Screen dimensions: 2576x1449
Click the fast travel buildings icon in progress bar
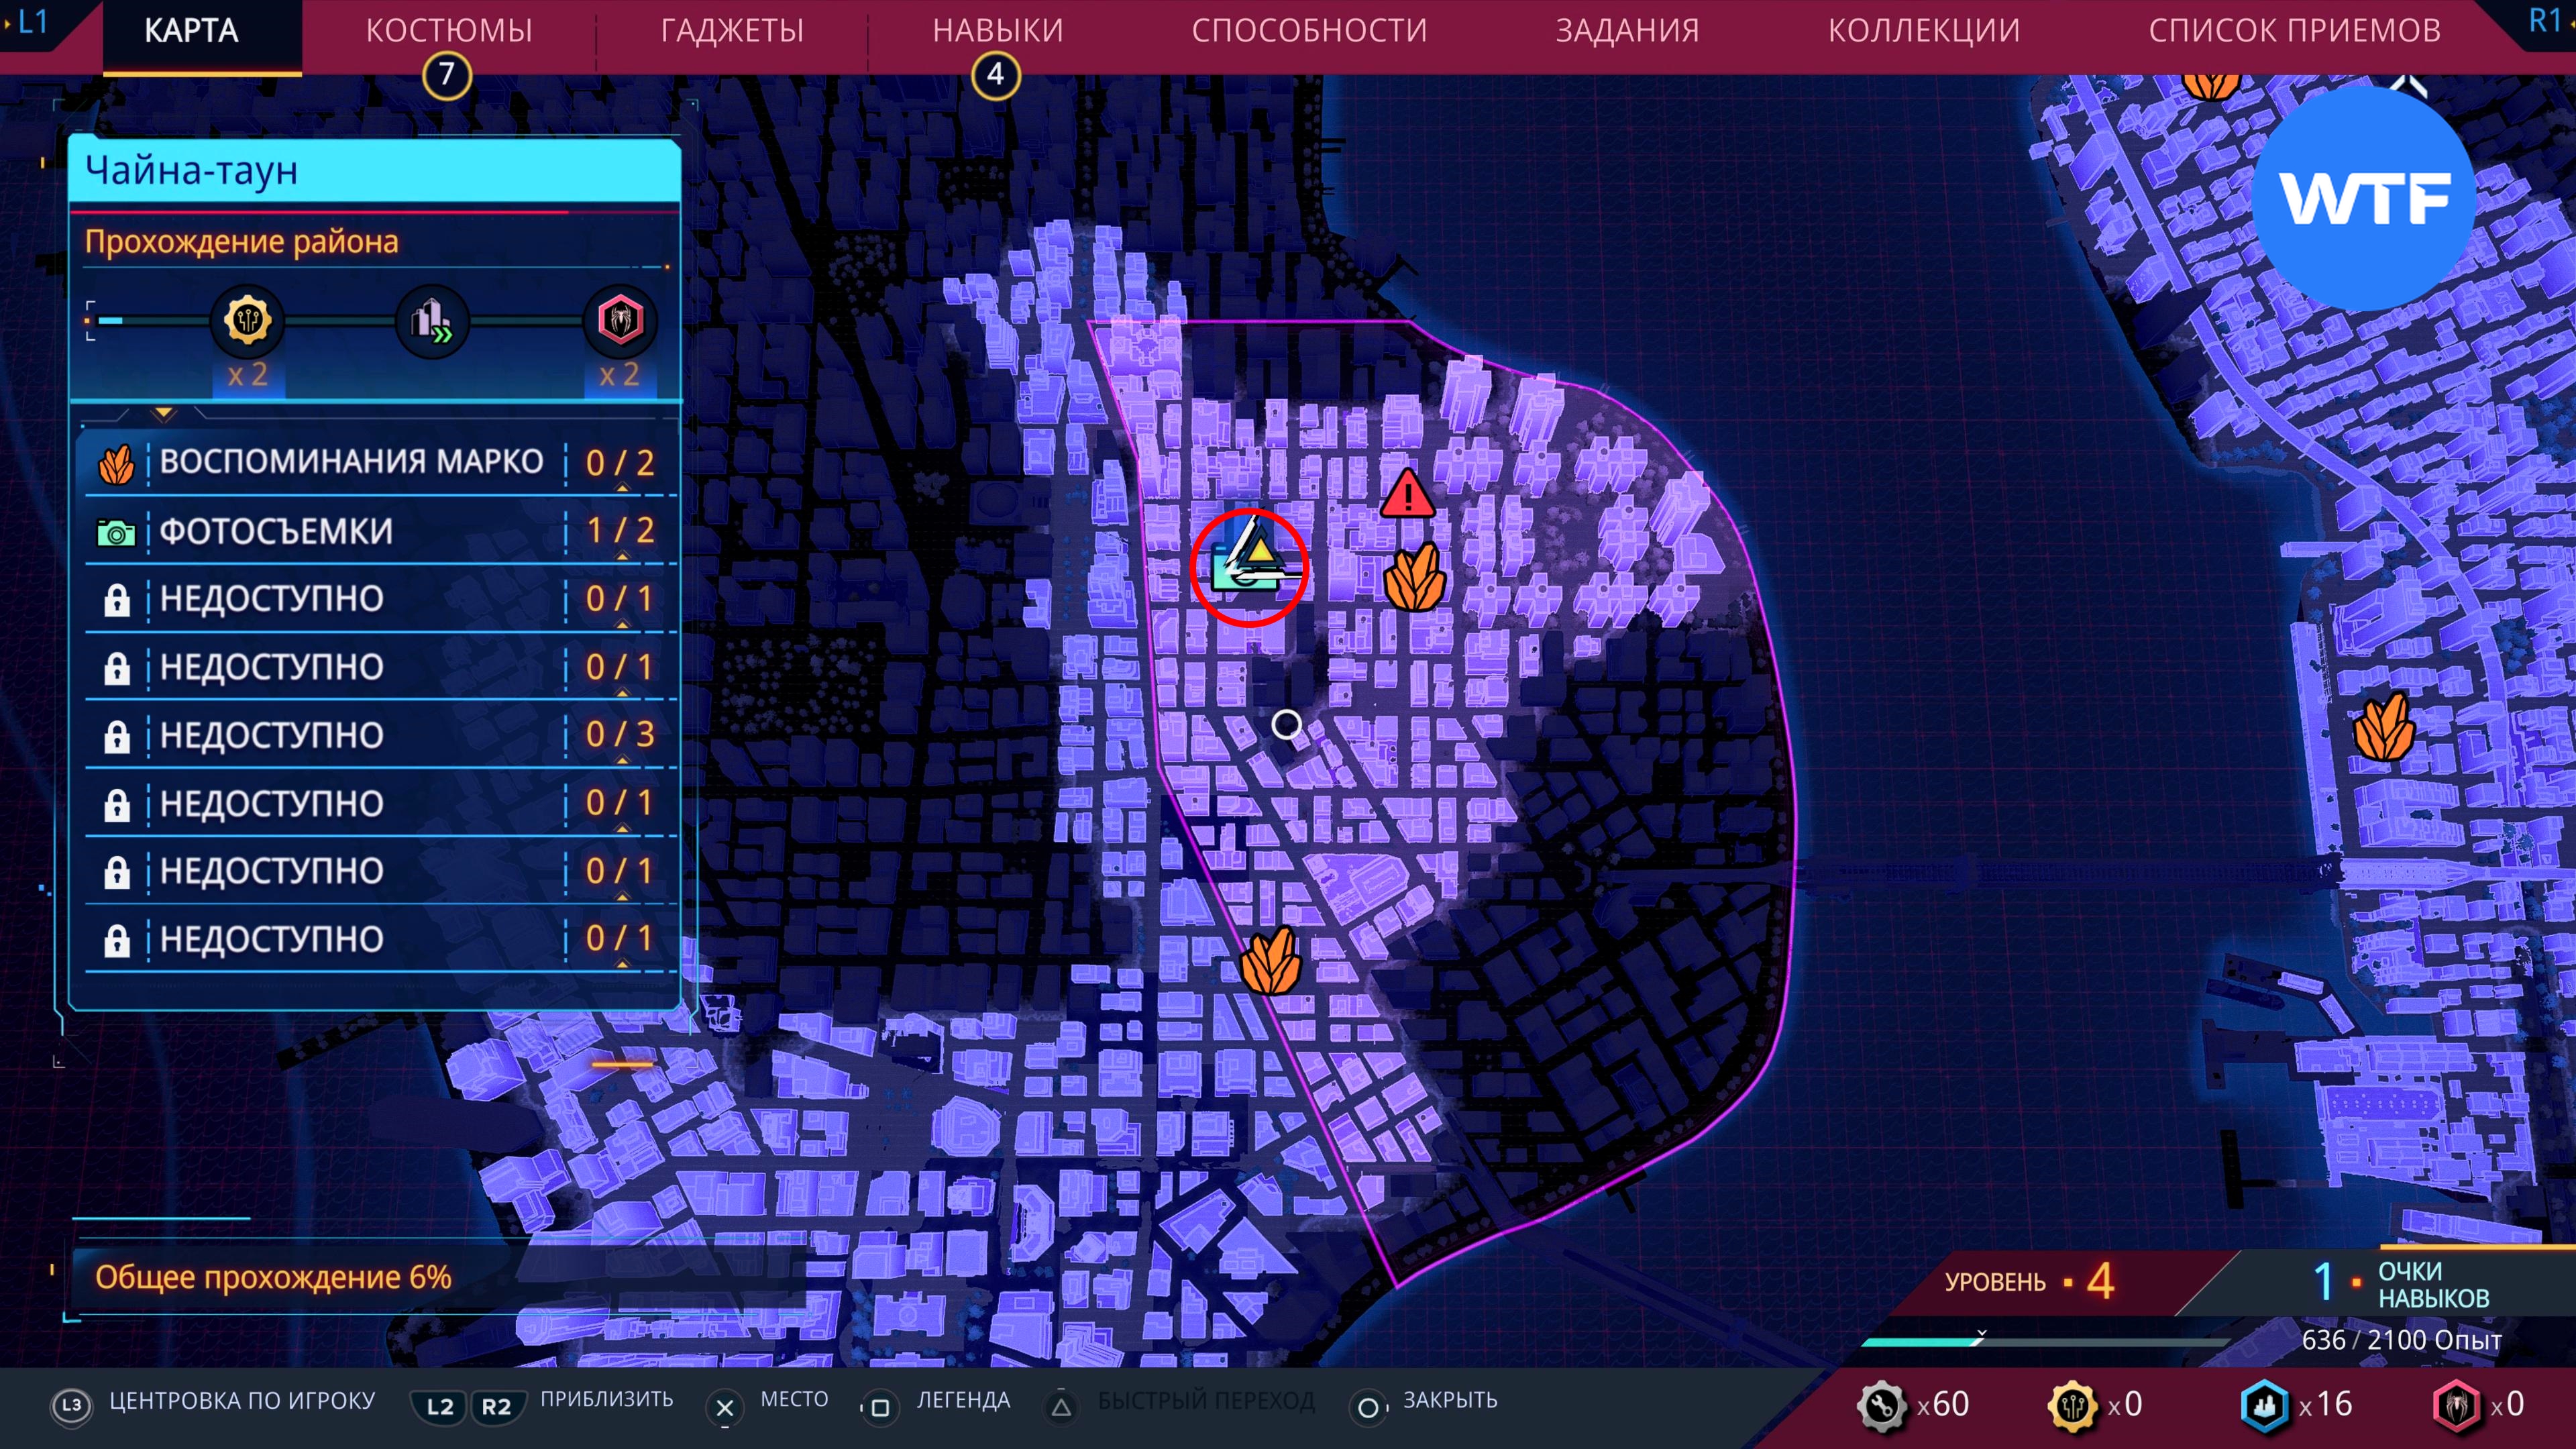coord(432,321)
